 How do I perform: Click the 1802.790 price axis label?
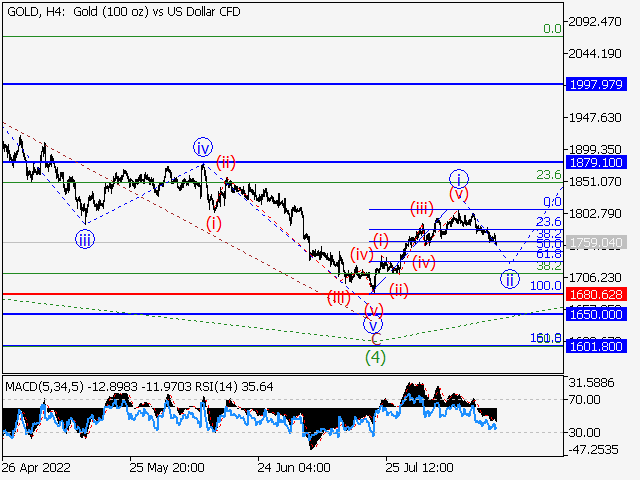[595, 213]
